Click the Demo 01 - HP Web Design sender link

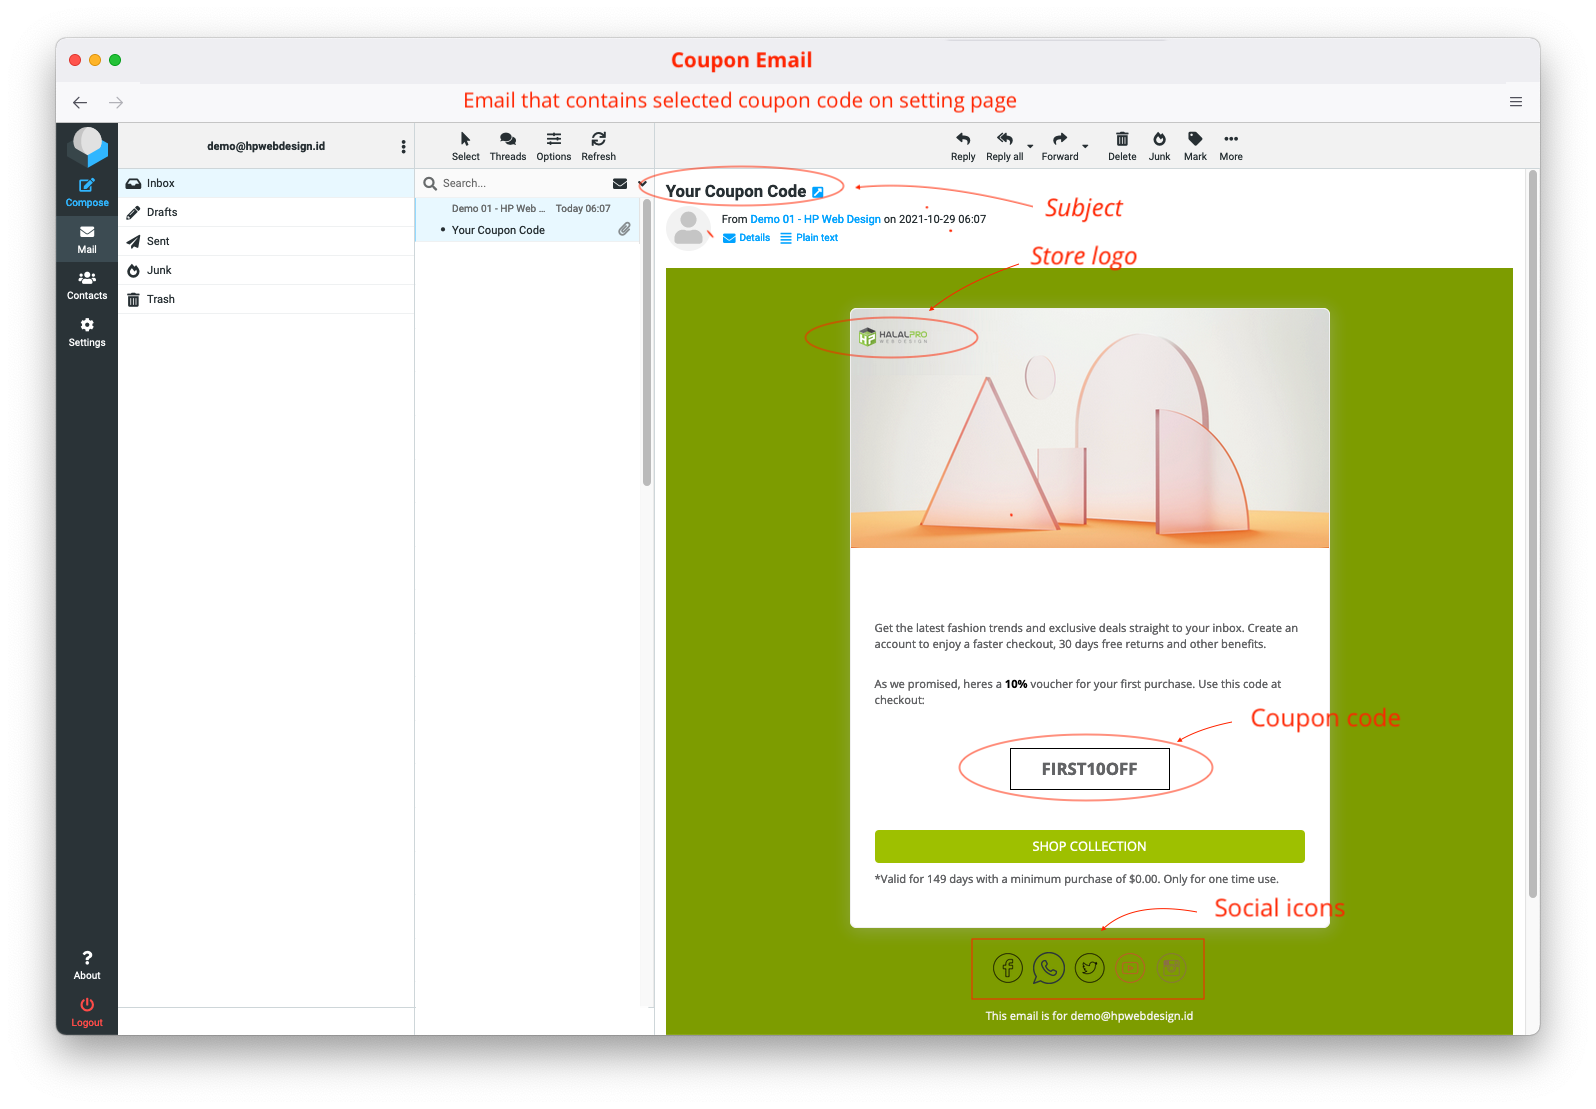815,219
